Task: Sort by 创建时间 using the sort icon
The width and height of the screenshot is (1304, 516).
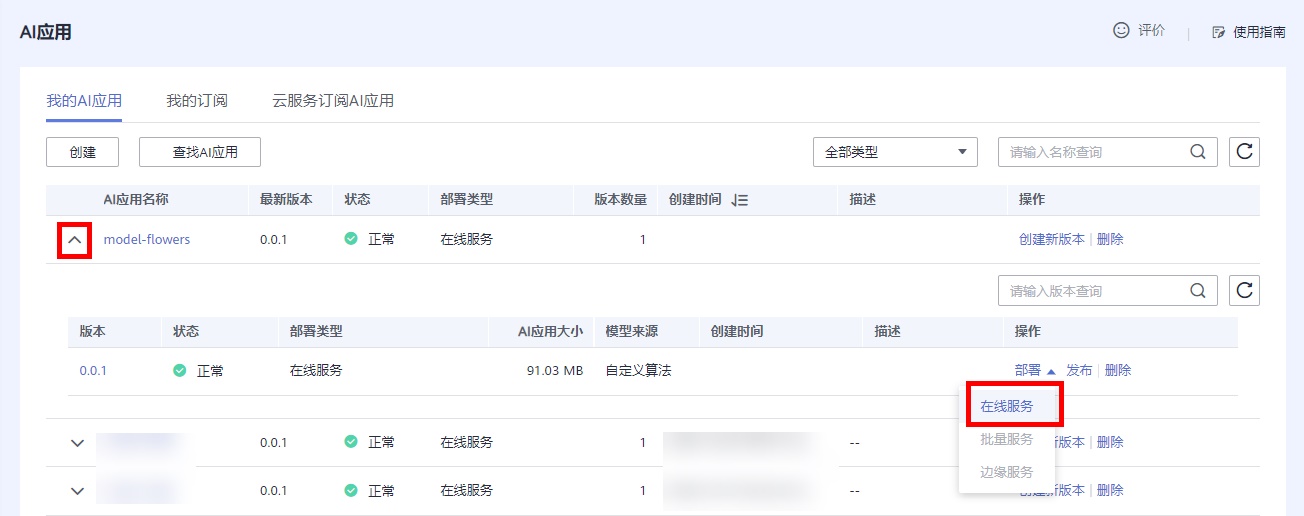Action: (x=740, y=200)
